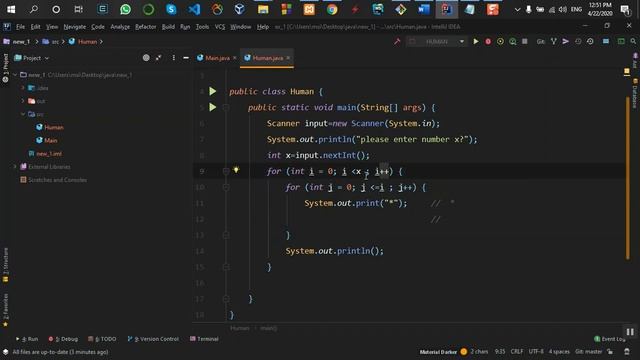The width and height of the screenshot is (640, 360).
Task: Click run gutter arrow beside class Human
Action: click(213, 91)
